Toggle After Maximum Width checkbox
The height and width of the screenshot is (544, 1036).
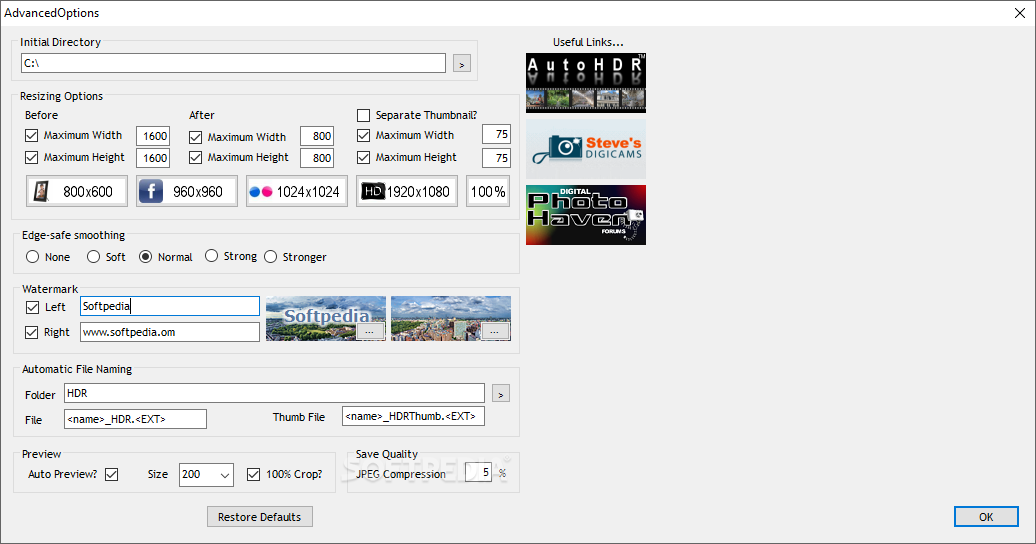(196, 137)
